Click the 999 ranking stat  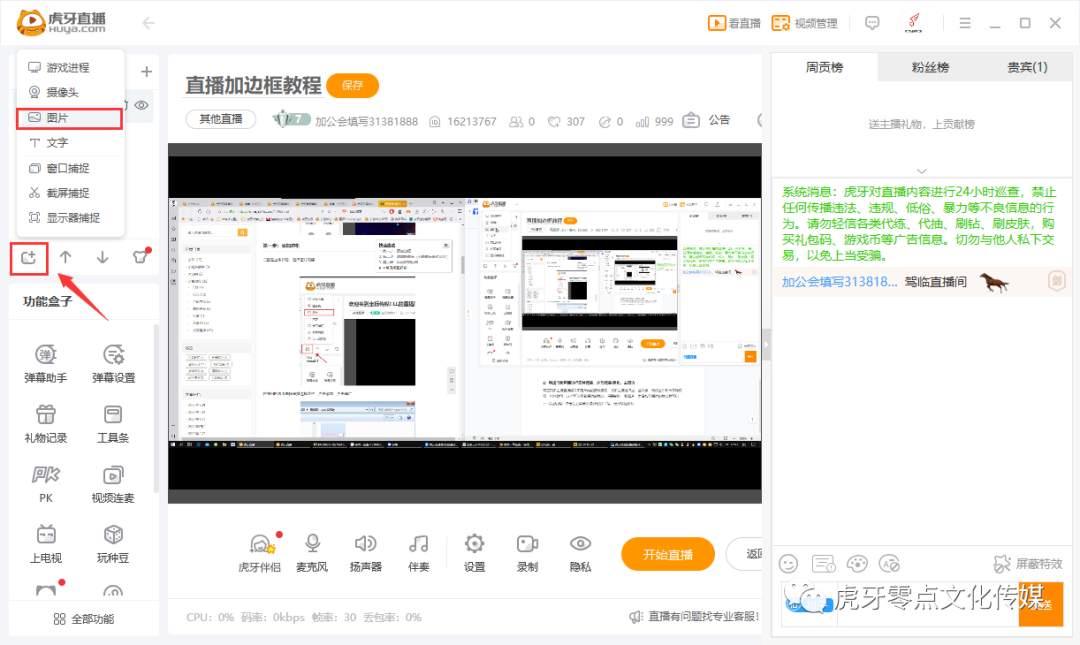point(654,122)
